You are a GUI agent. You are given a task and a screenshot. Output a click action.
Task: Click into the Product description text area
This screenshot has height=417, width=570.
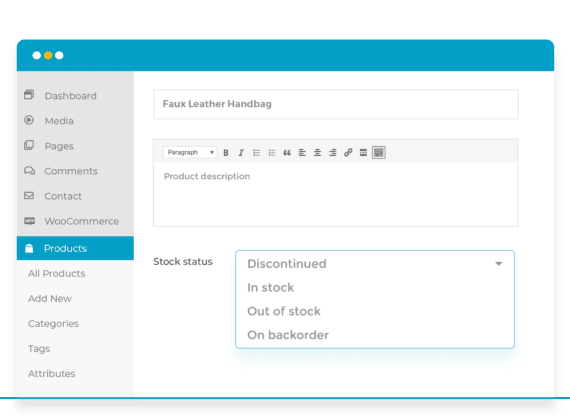(336, 194)
